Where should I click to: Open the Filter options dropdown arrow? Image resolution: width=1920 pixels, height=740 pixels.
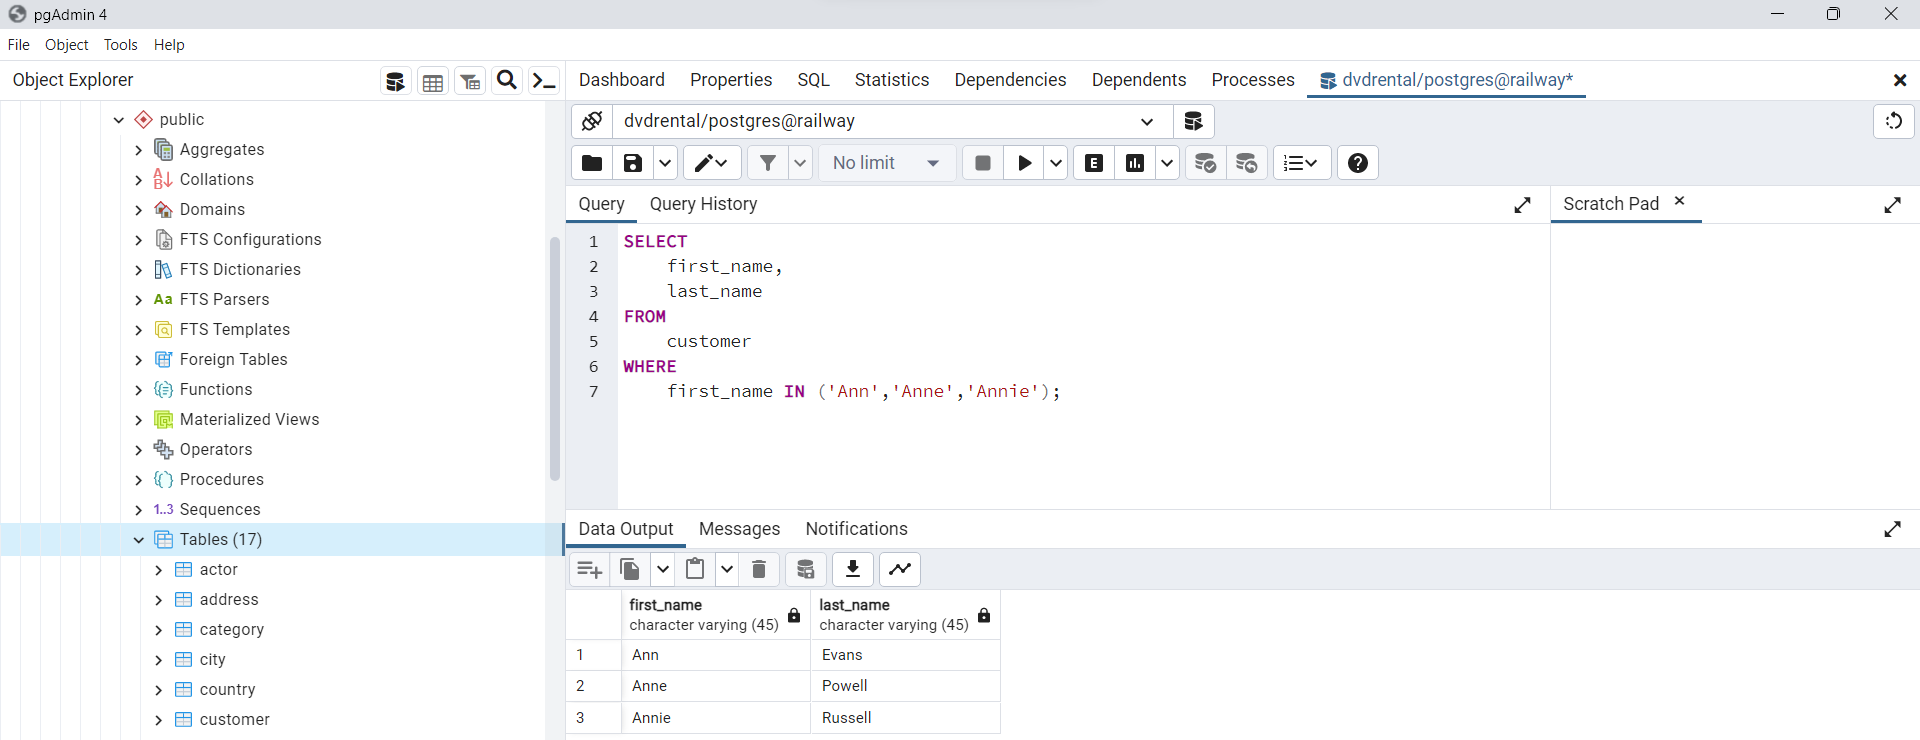click(800, 163)
